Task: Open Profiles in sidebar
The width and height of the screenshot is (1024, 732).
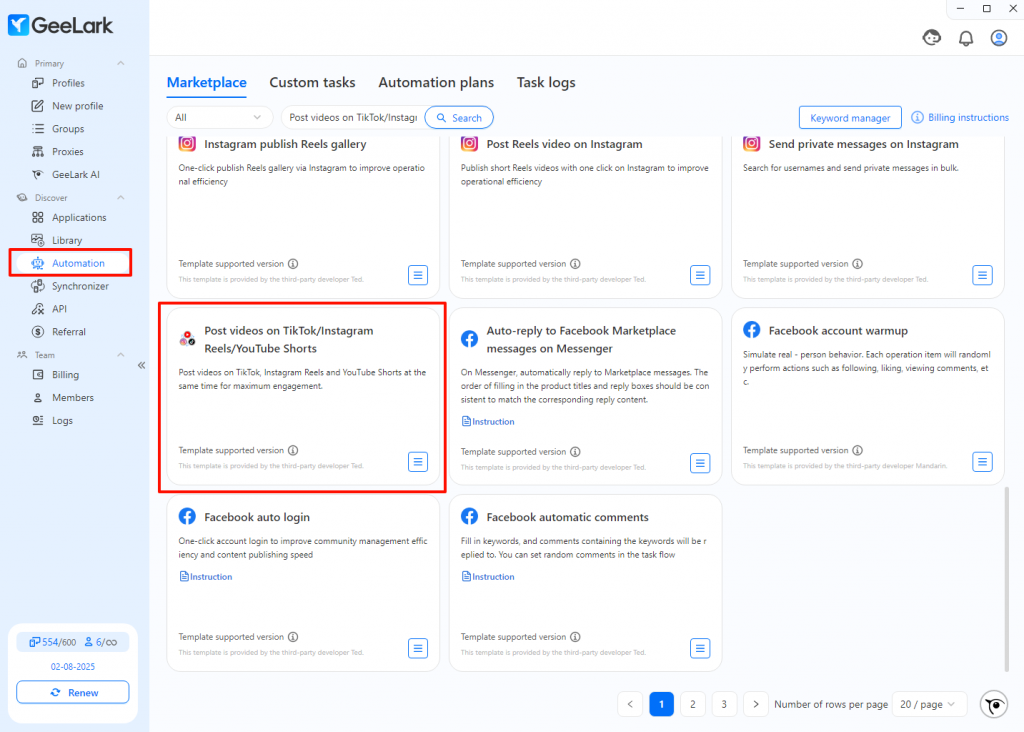Action: [x=68, y=83]
